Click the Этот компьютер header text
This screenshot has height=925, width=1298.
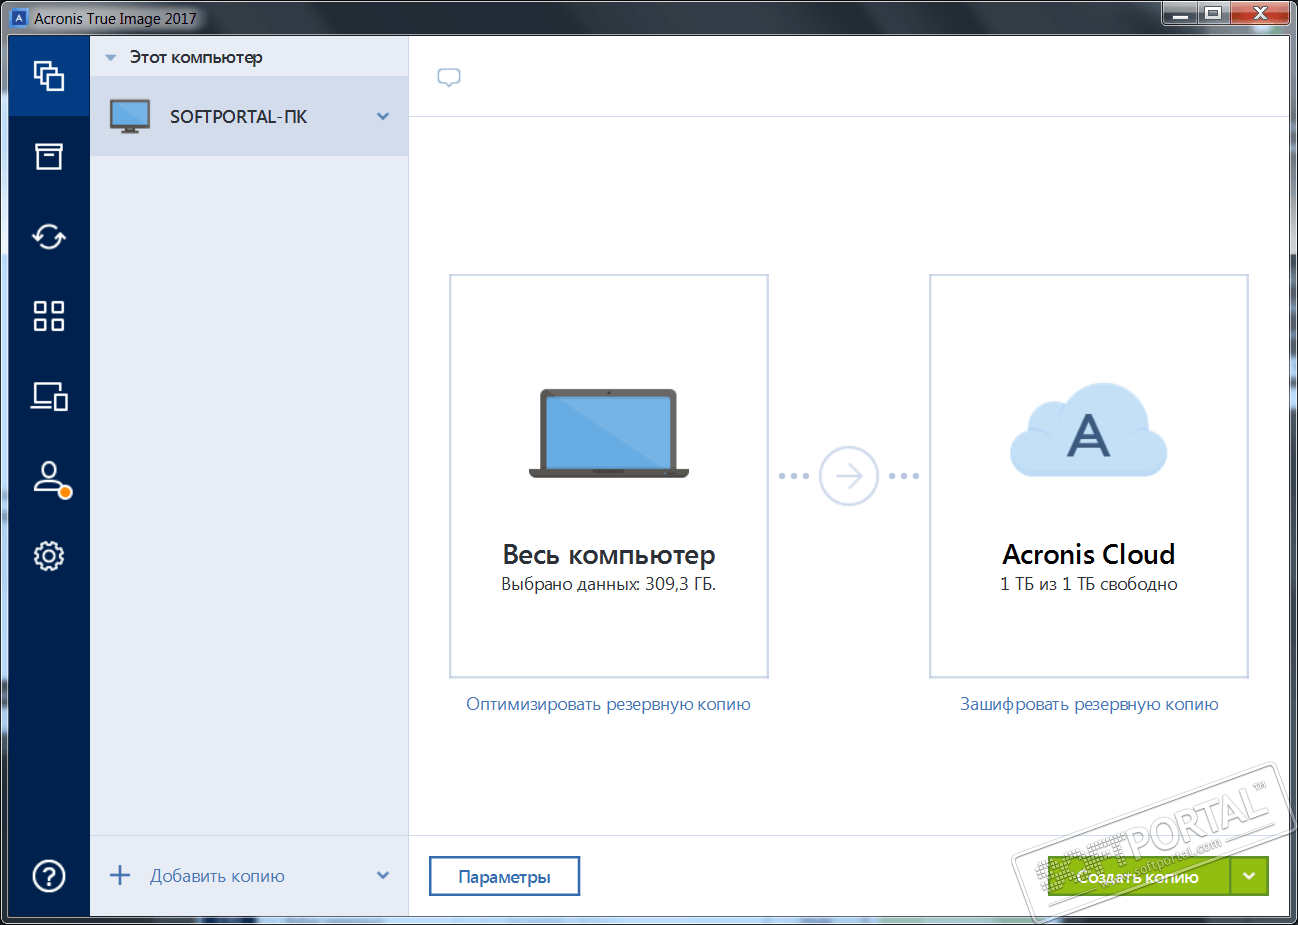click(x=196, y=57)
